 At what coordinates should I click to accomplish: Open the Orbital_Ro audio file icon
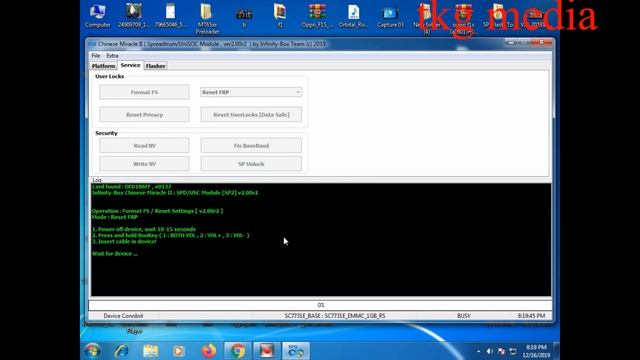click(353, 16)
